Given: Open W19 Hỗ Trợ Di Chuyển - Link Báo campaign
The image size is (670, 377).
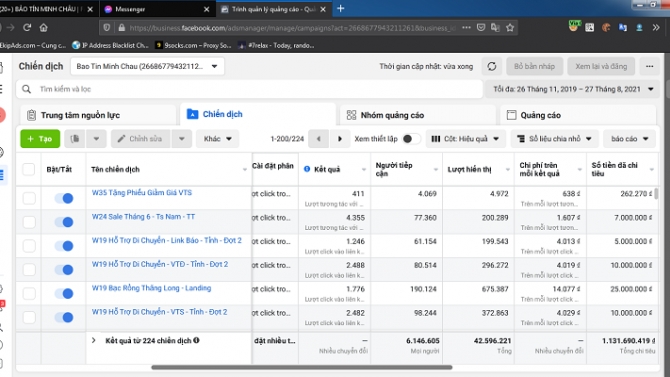Looking at the screenshot, I should pos(167,240).
